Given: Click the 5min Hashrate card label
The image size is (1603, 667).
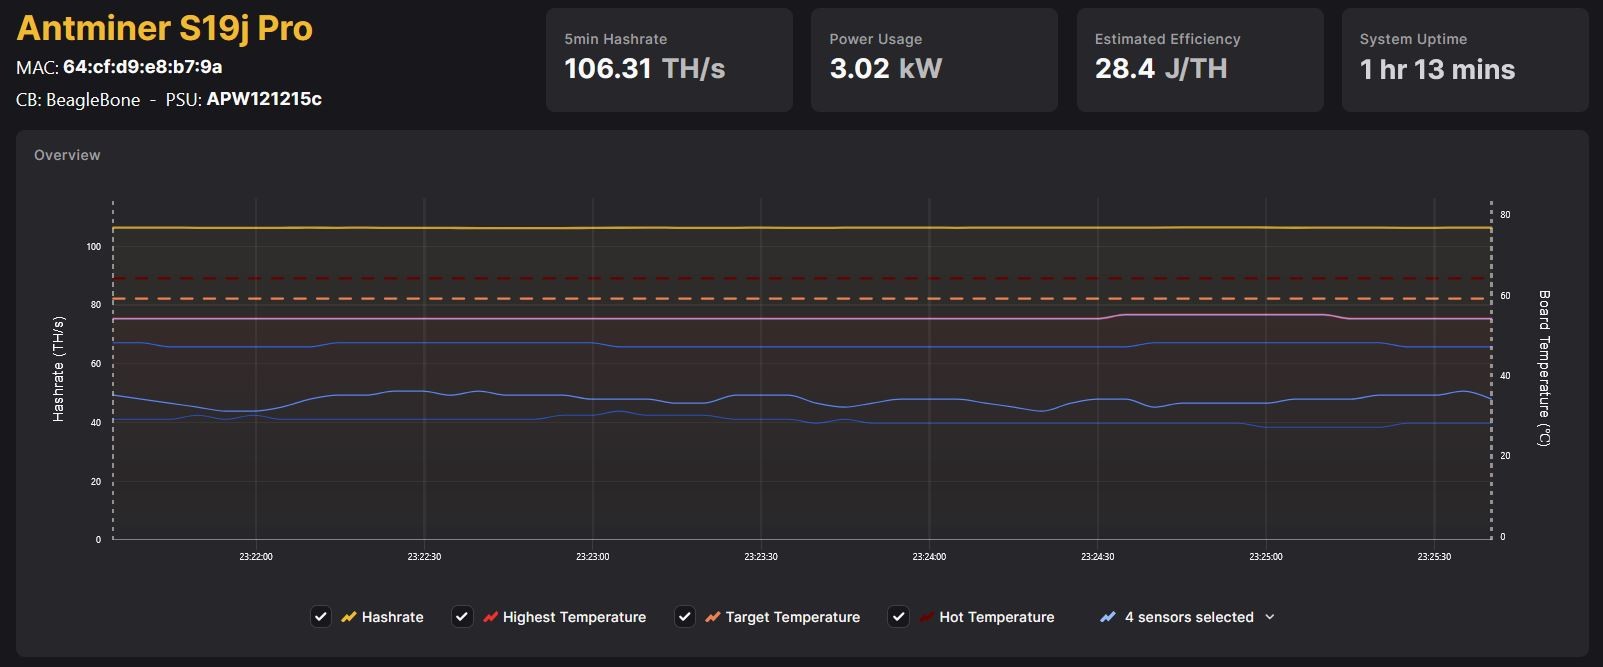Looking at the screenshot, I should [616, 39].
